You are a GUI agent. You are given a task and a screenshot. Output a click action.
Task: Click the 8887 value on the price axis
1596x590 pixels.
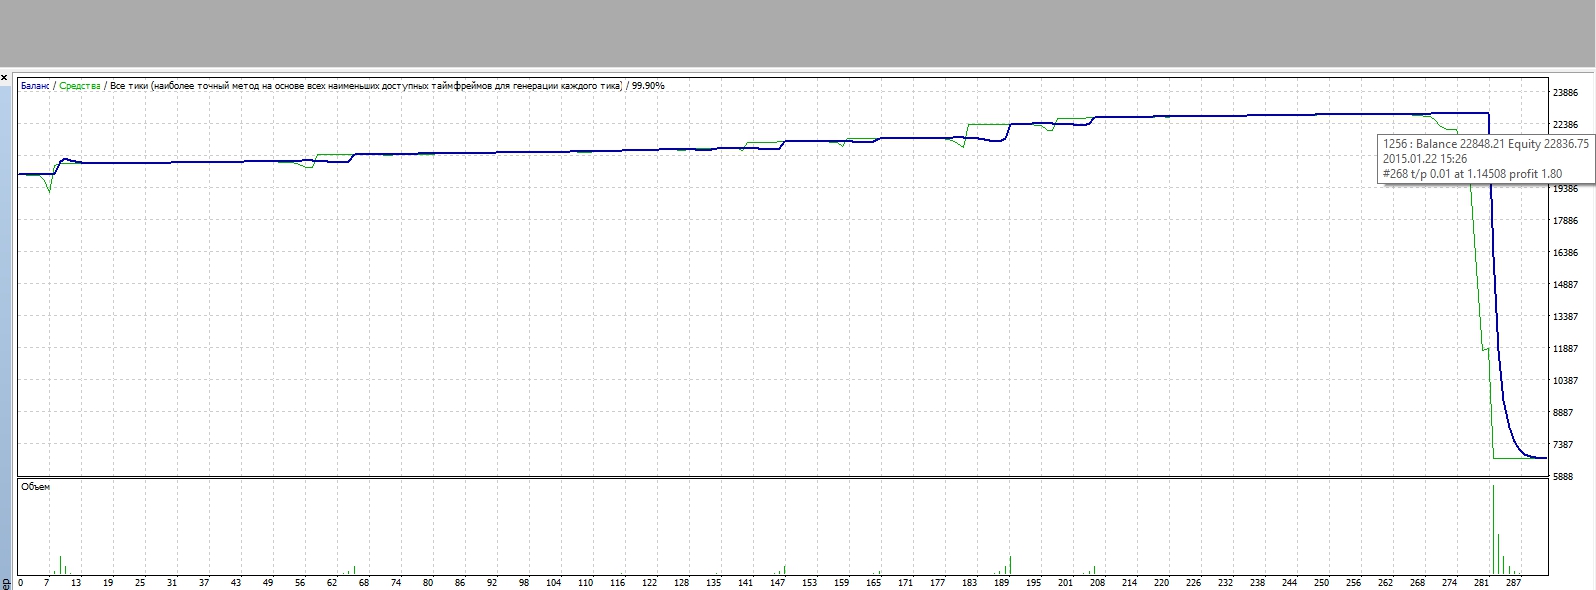click(1565, 413)
